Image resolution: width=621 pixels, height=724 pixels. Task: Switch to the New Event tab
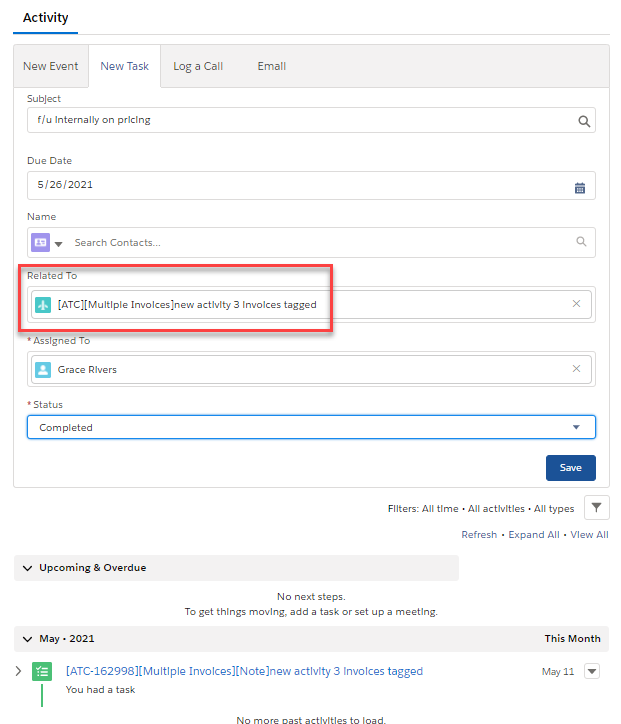tap(49, 66)
